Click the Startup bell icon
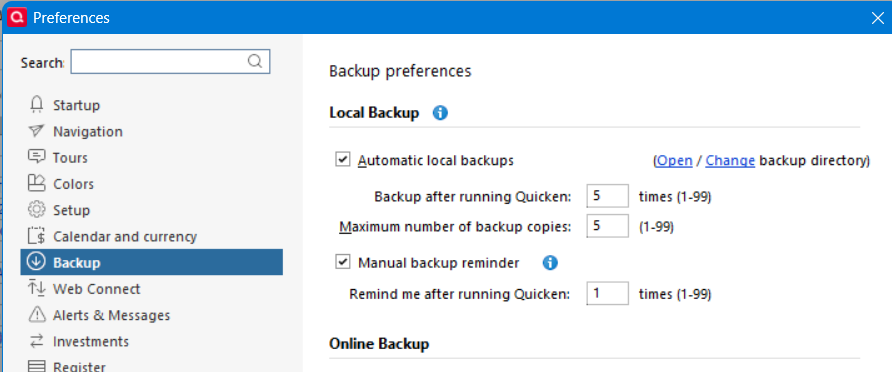This screenshot has width=892, height=372. (x=36, y=105)
